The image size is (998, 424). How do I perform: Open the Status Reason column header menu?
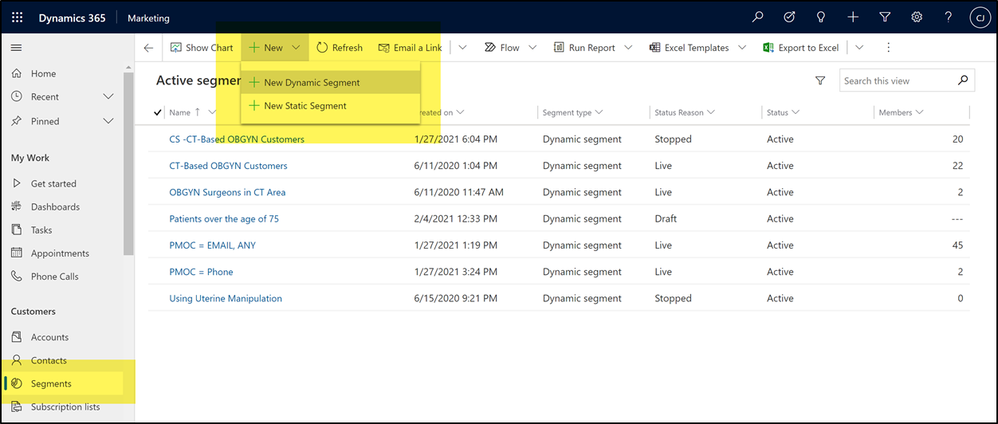pyautogui.click(x=685, y=113)
